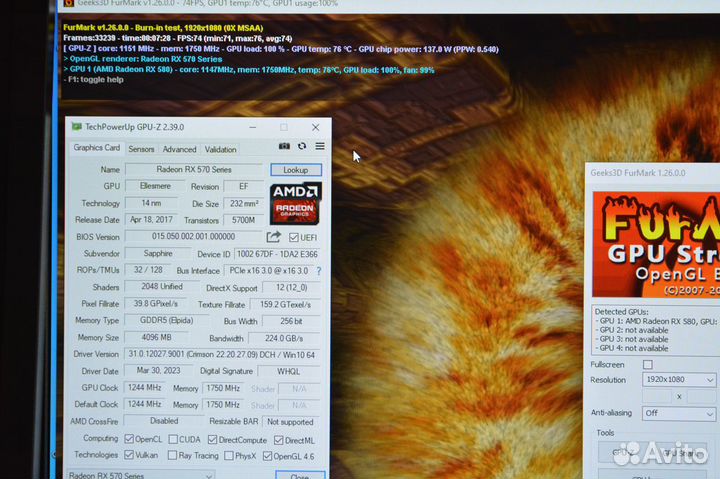Click the GPU-Z title bar app icon
Viewport: 720px width, 479px height.
pos(76,127)
